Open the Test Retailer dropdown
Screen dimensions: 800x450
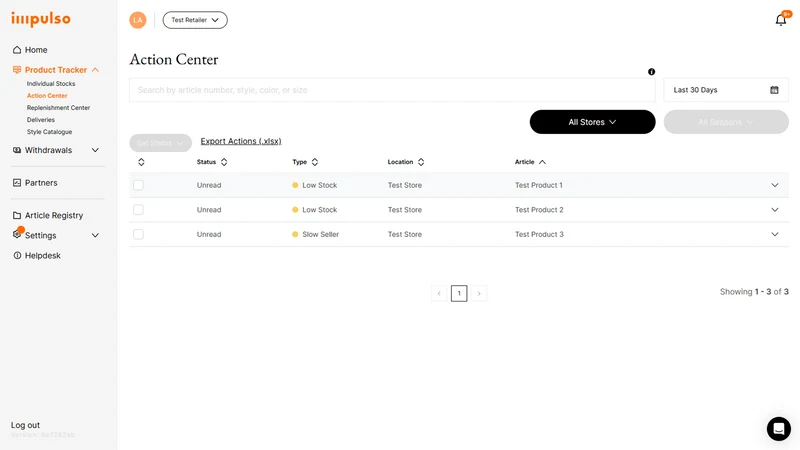(195, 20)
